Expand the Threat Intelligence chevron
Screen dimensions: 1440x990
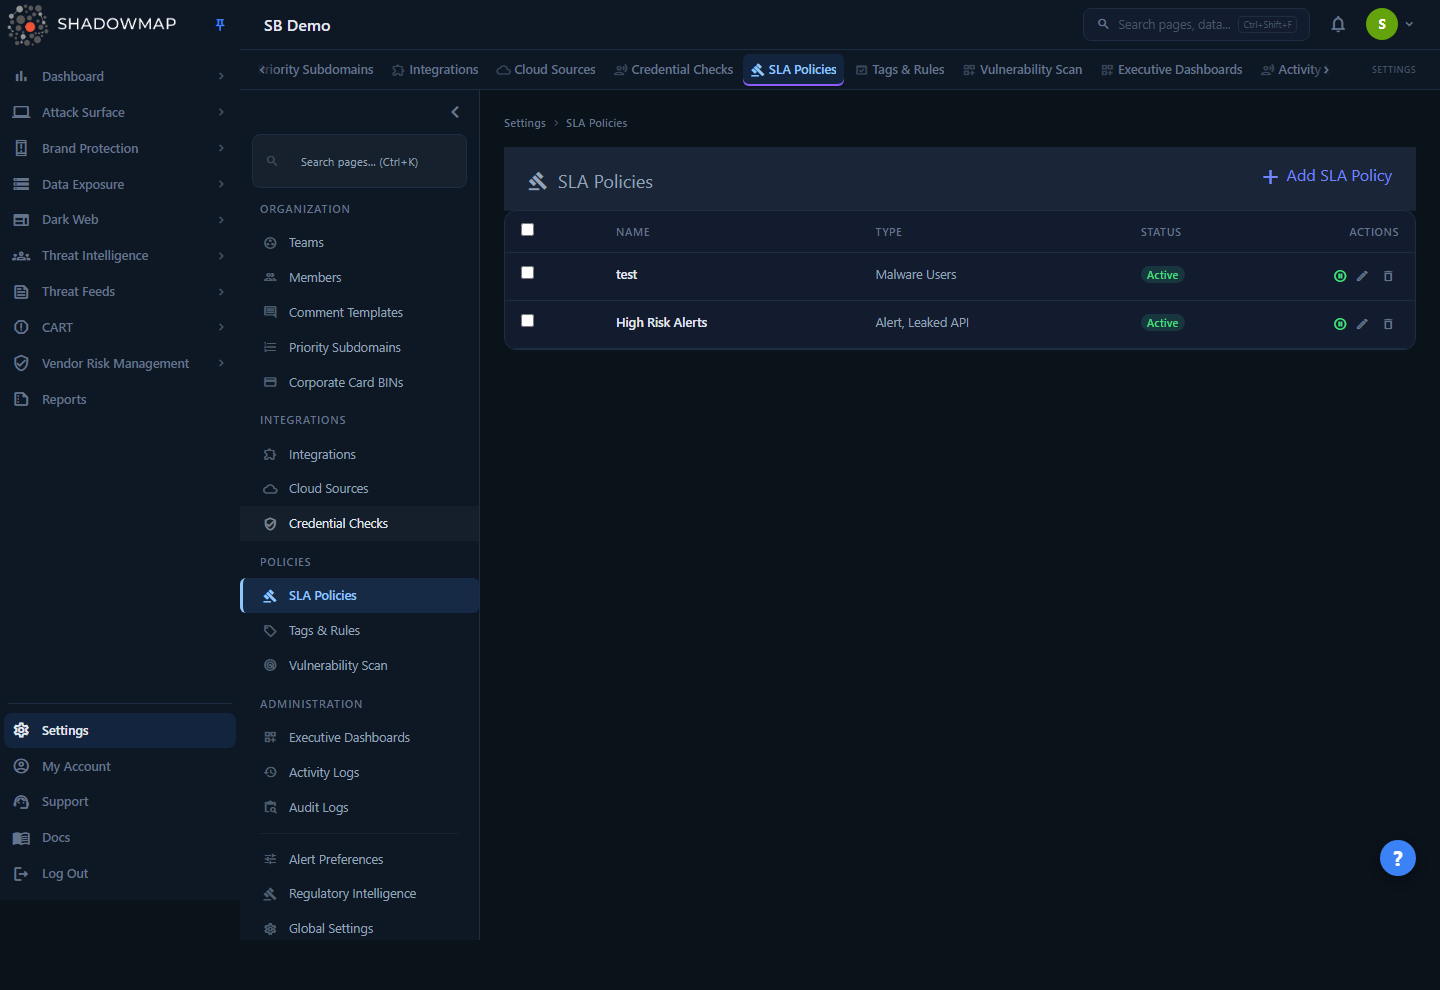221,256
